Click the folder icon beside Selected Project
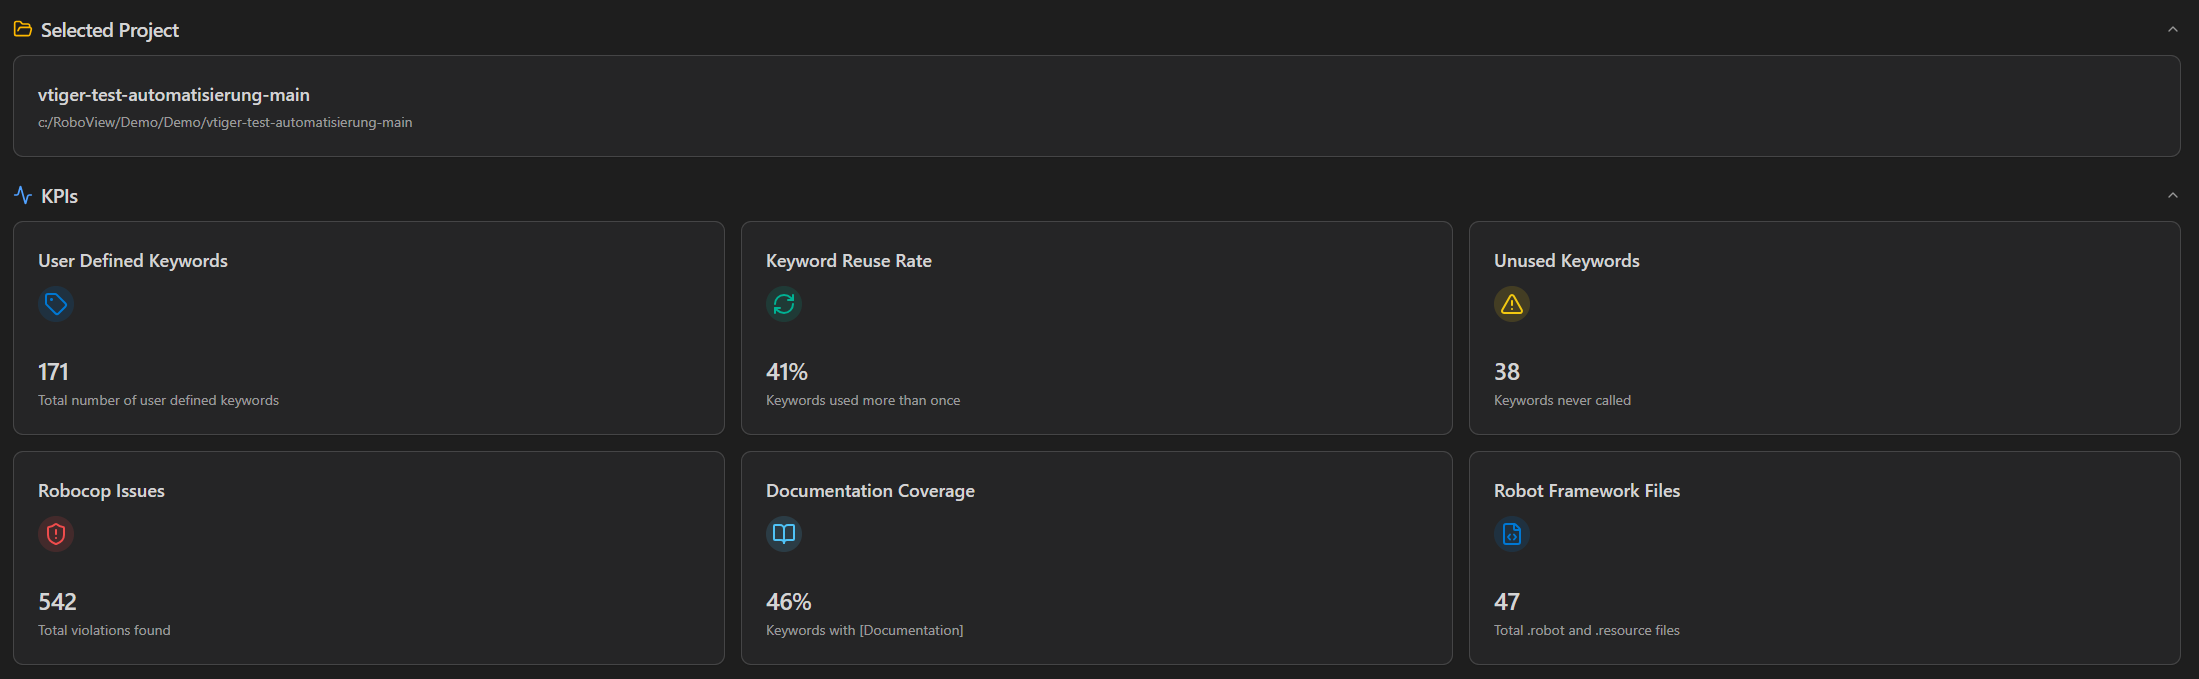The height and width of the screenshot is (679, 2199). [x=22, y=30]
